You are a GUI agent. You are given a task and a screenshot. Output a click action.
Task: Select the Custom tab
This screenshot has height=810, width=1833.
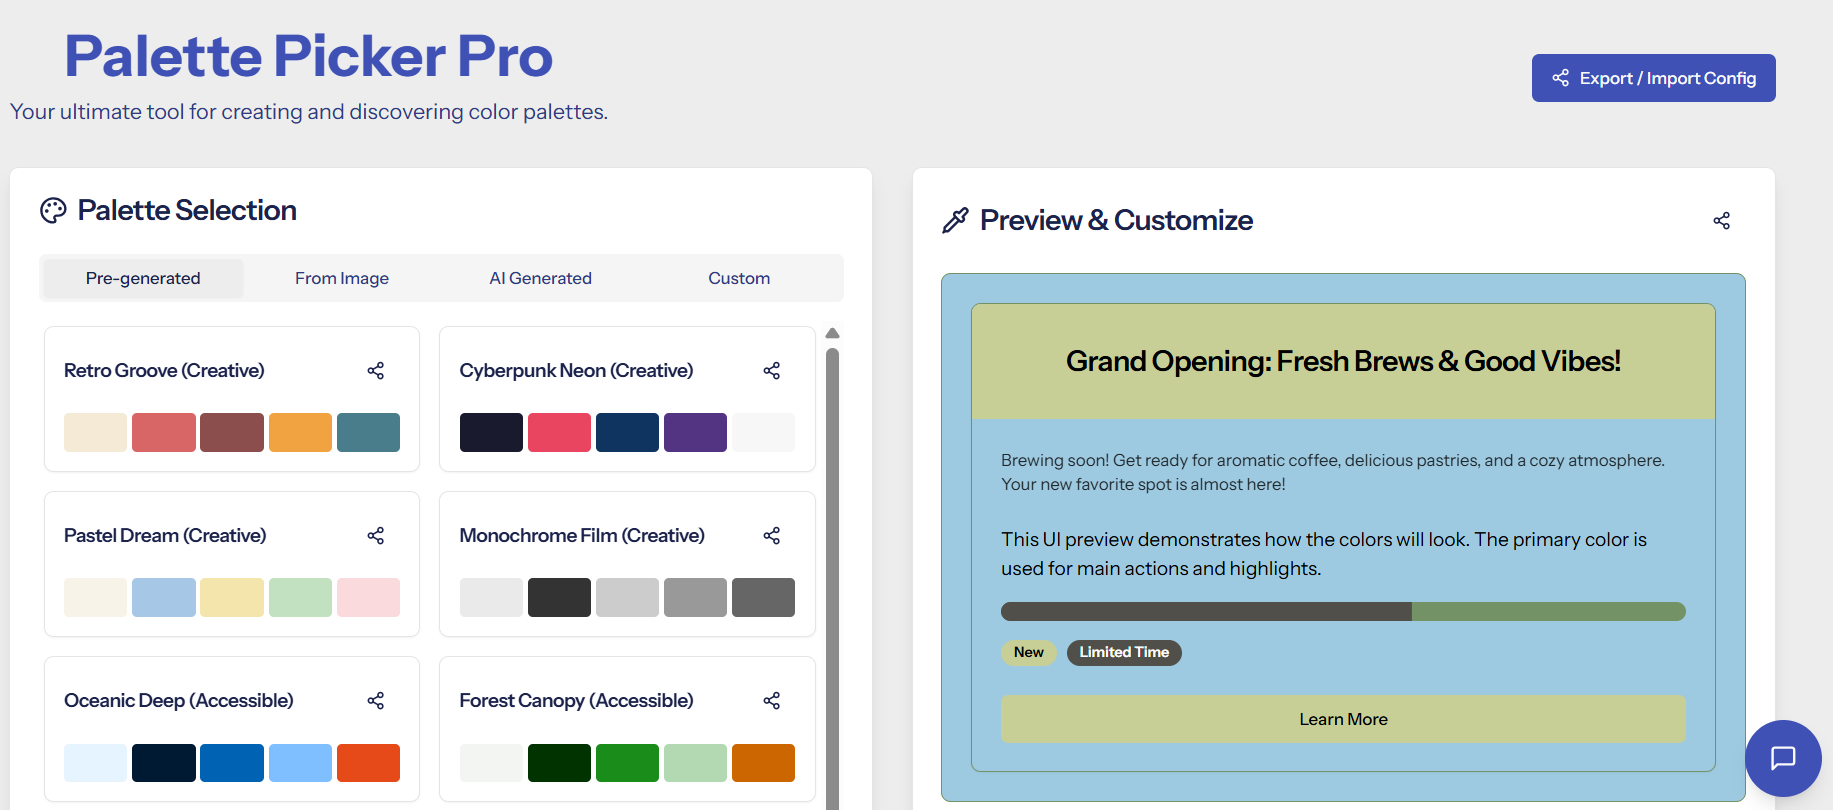pyautogui.click(x=739, y=278)
